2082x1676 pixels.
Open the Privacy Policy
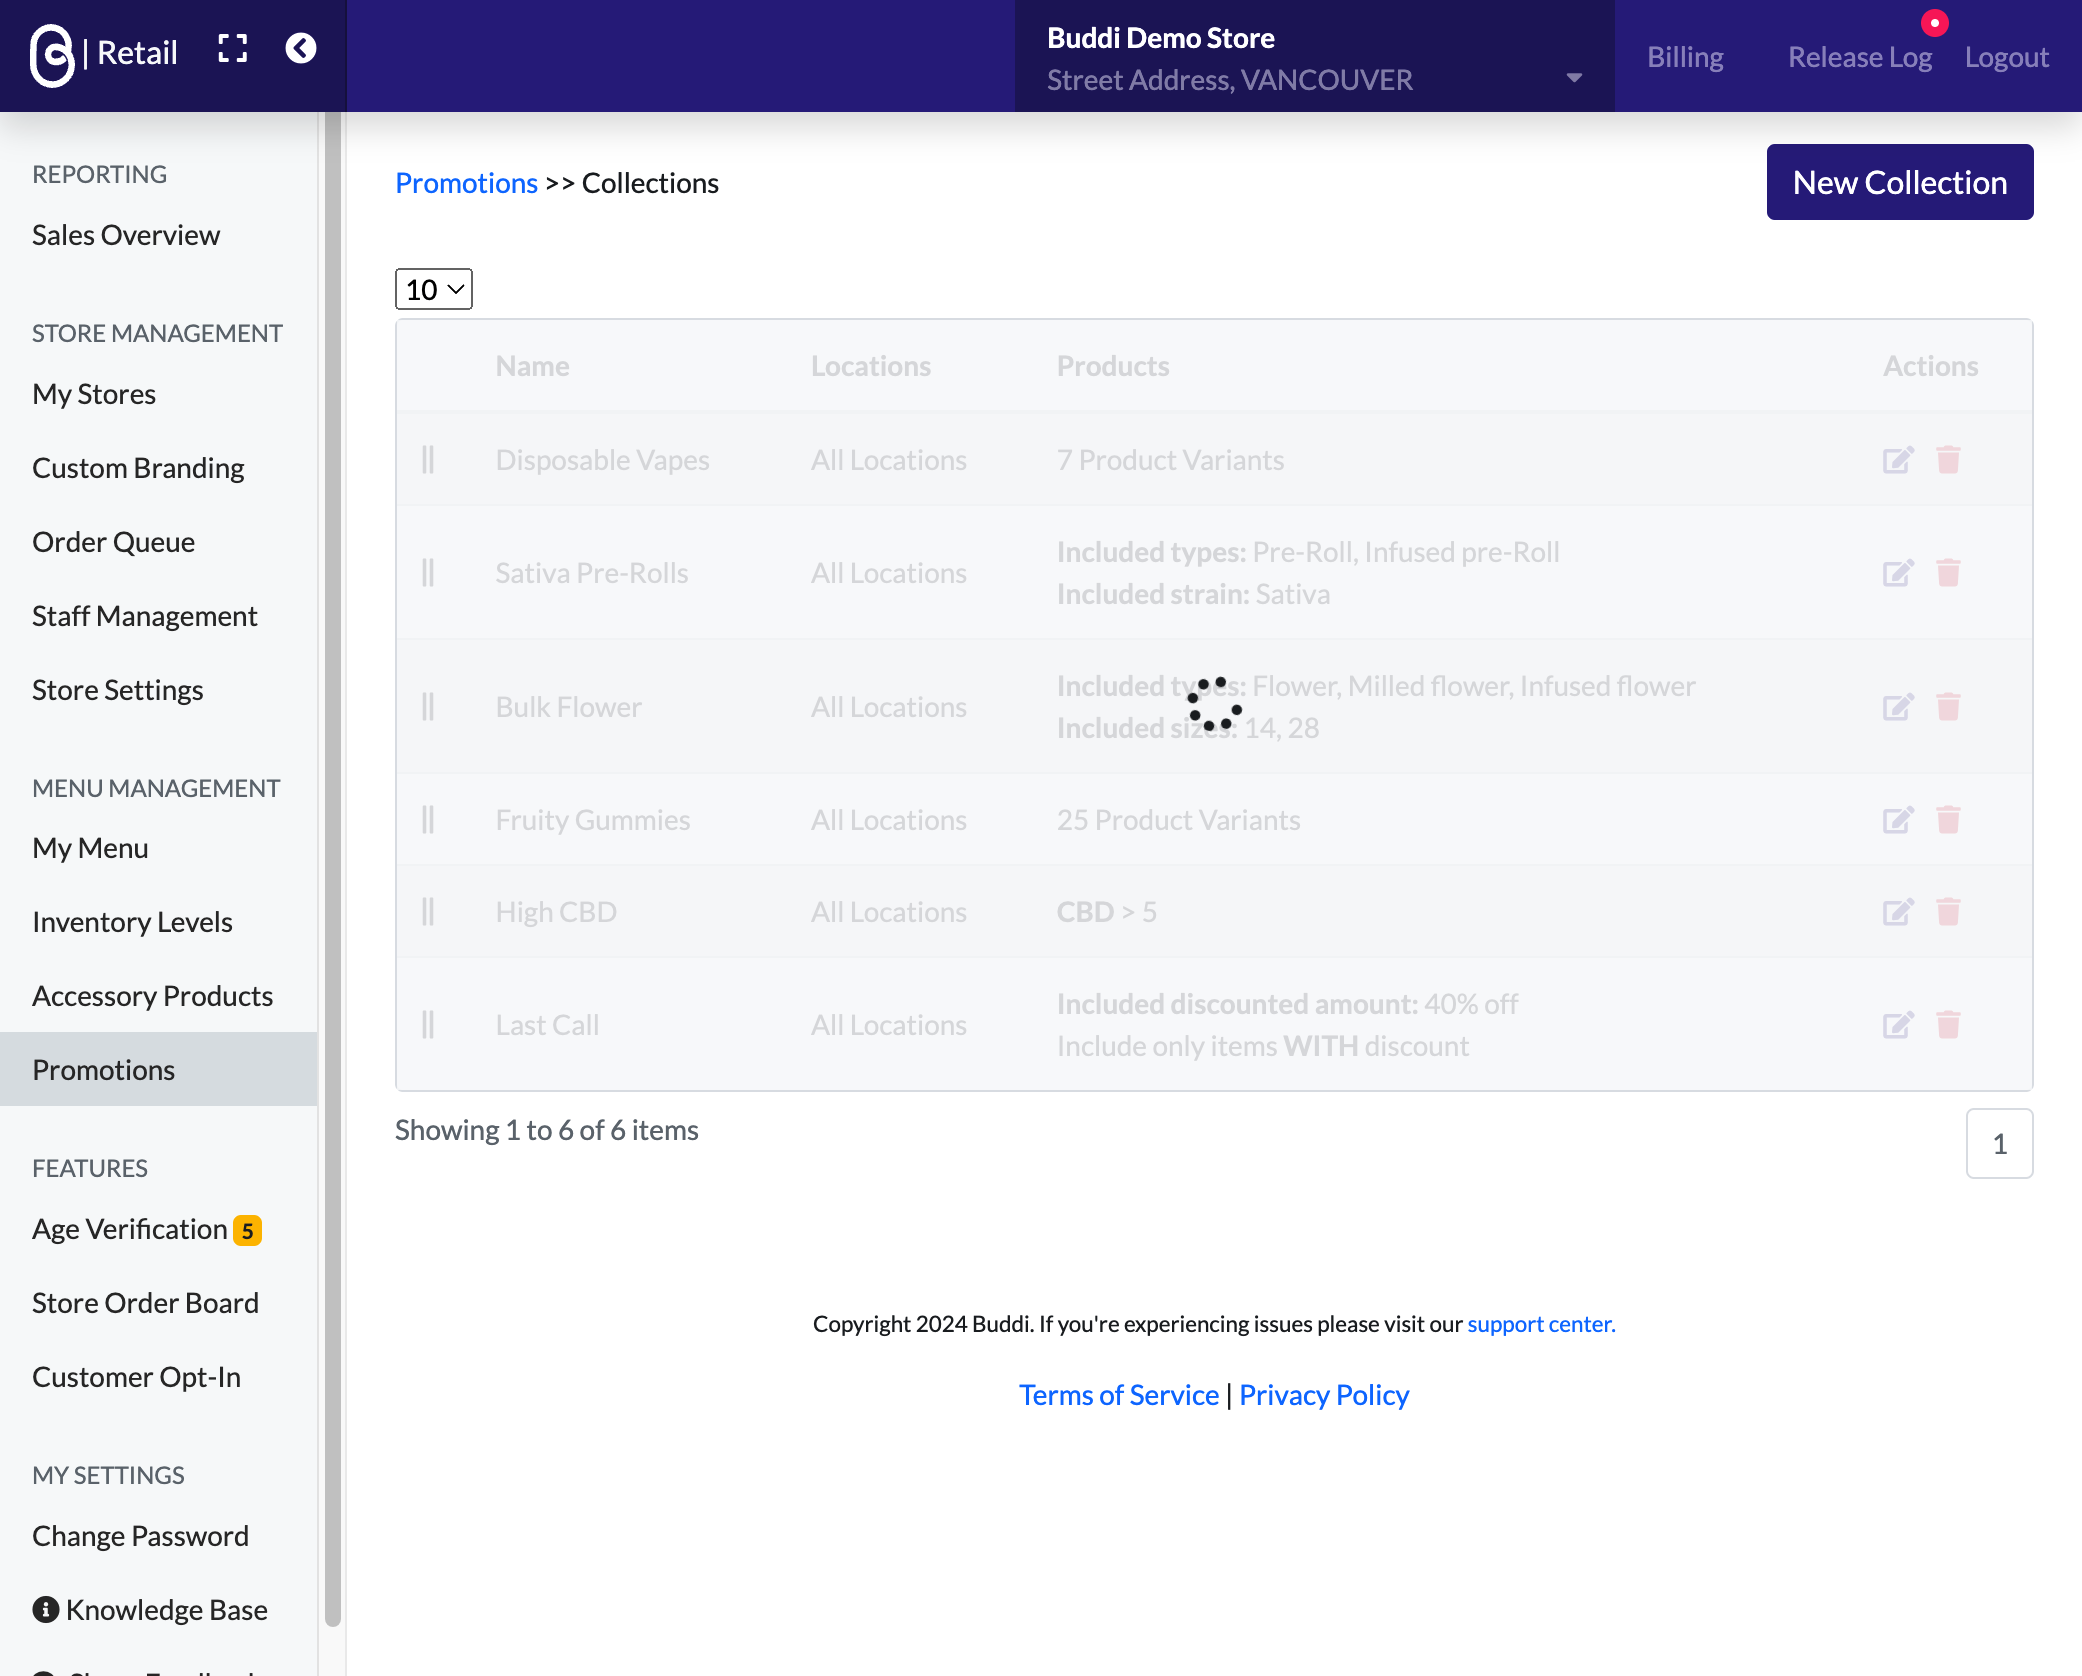tap(1324, 1395)
